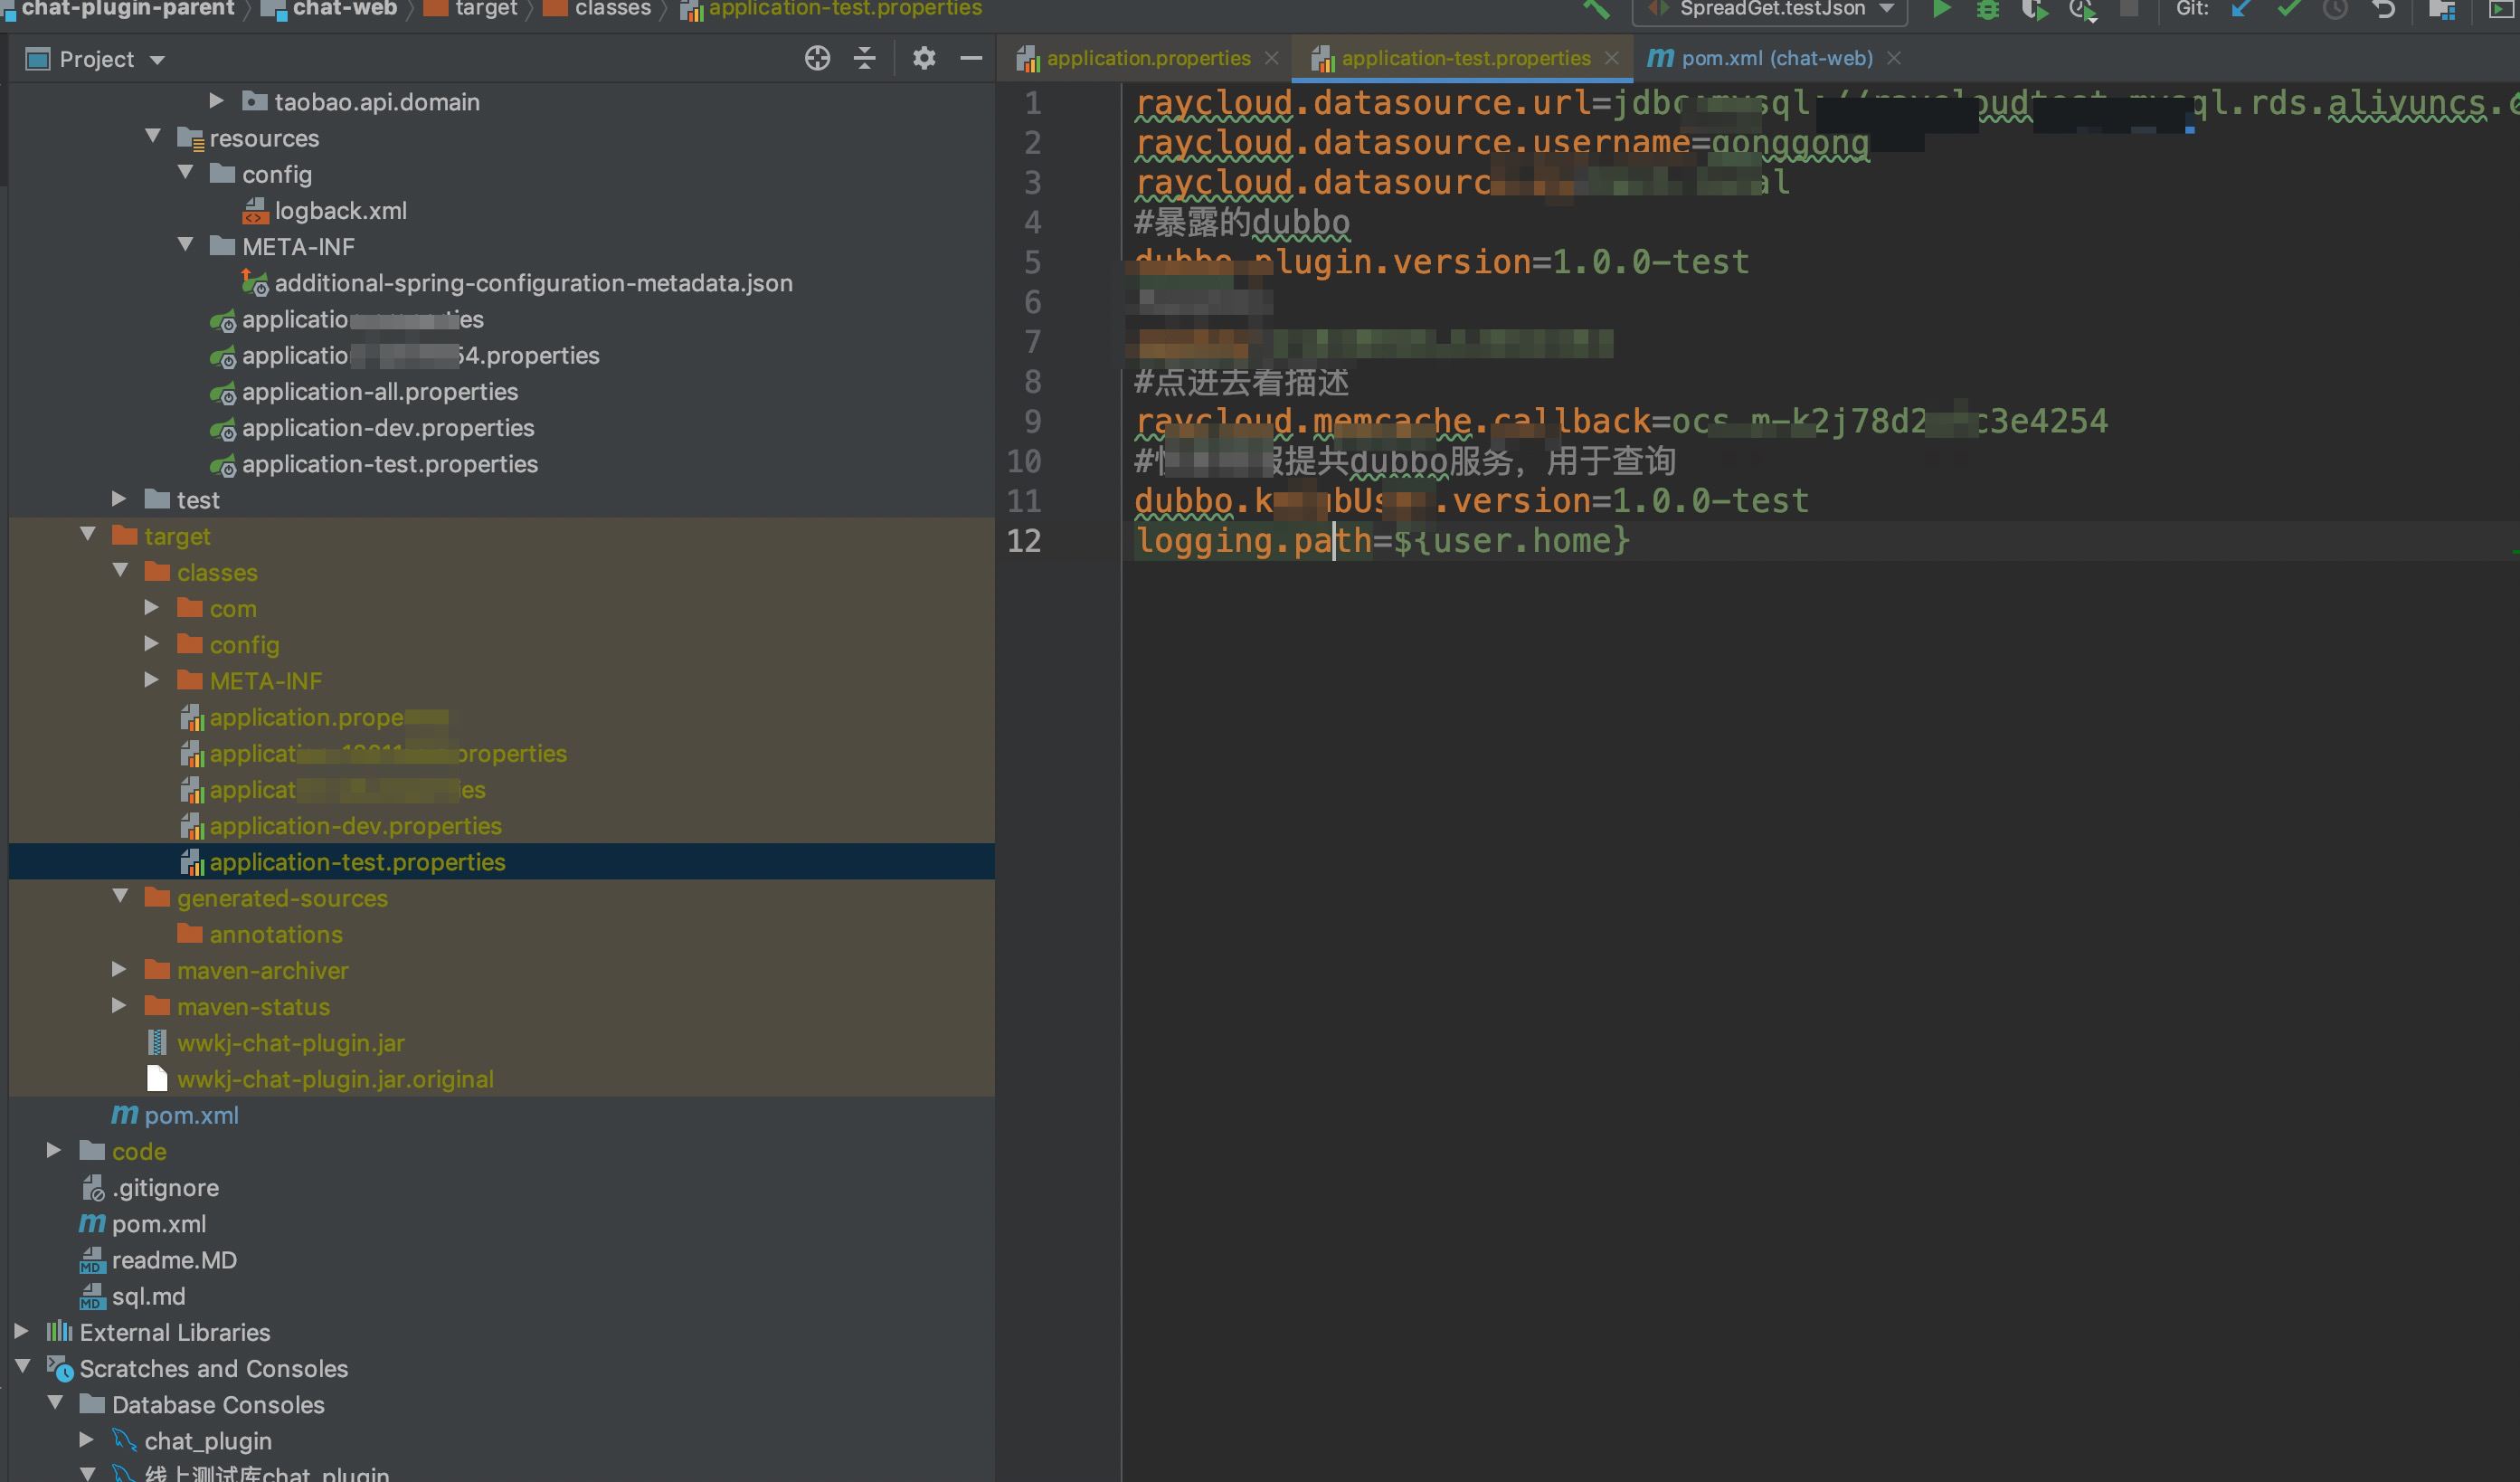Click the Debug bug icon

click(x=1987, y=9)
